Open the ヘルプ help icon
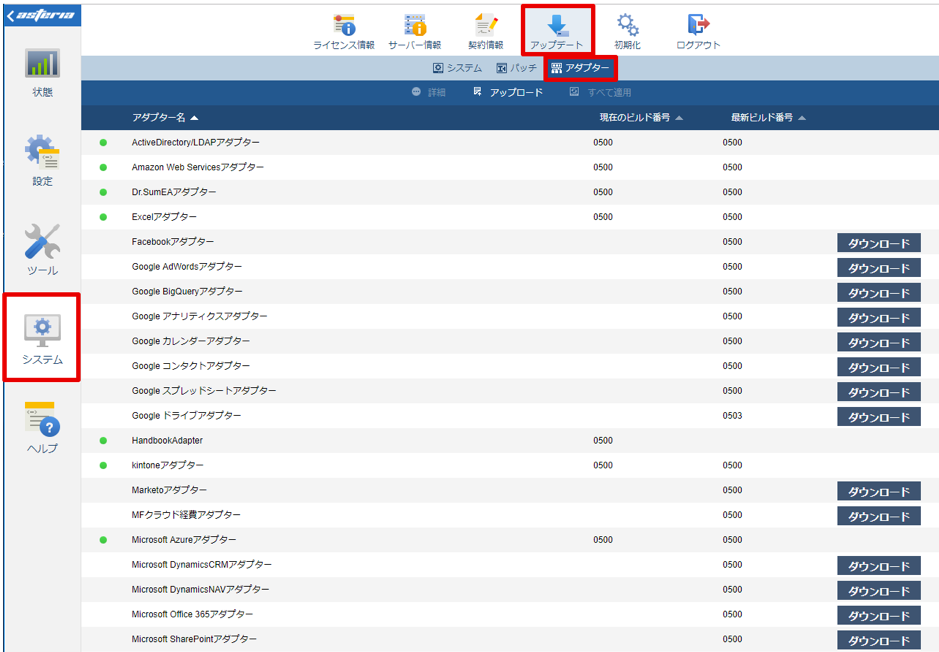This screenshot has height=652, width=939. coord(42,419)
